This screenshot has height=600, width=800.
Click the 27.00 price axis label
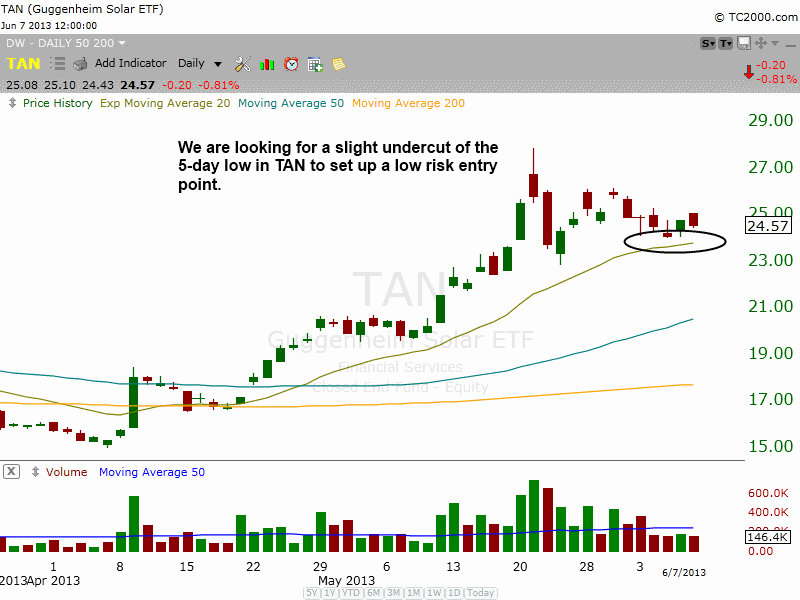pyautogui.click(x=770, y=167)
